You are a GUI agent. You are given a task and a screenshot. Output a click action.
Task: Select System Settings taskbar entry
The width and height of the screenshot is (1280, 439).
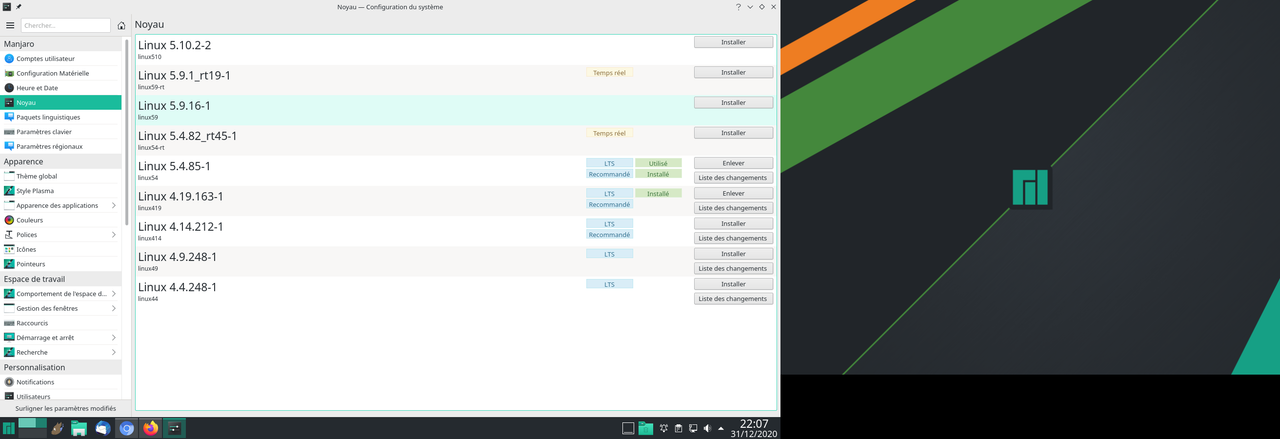174,428
